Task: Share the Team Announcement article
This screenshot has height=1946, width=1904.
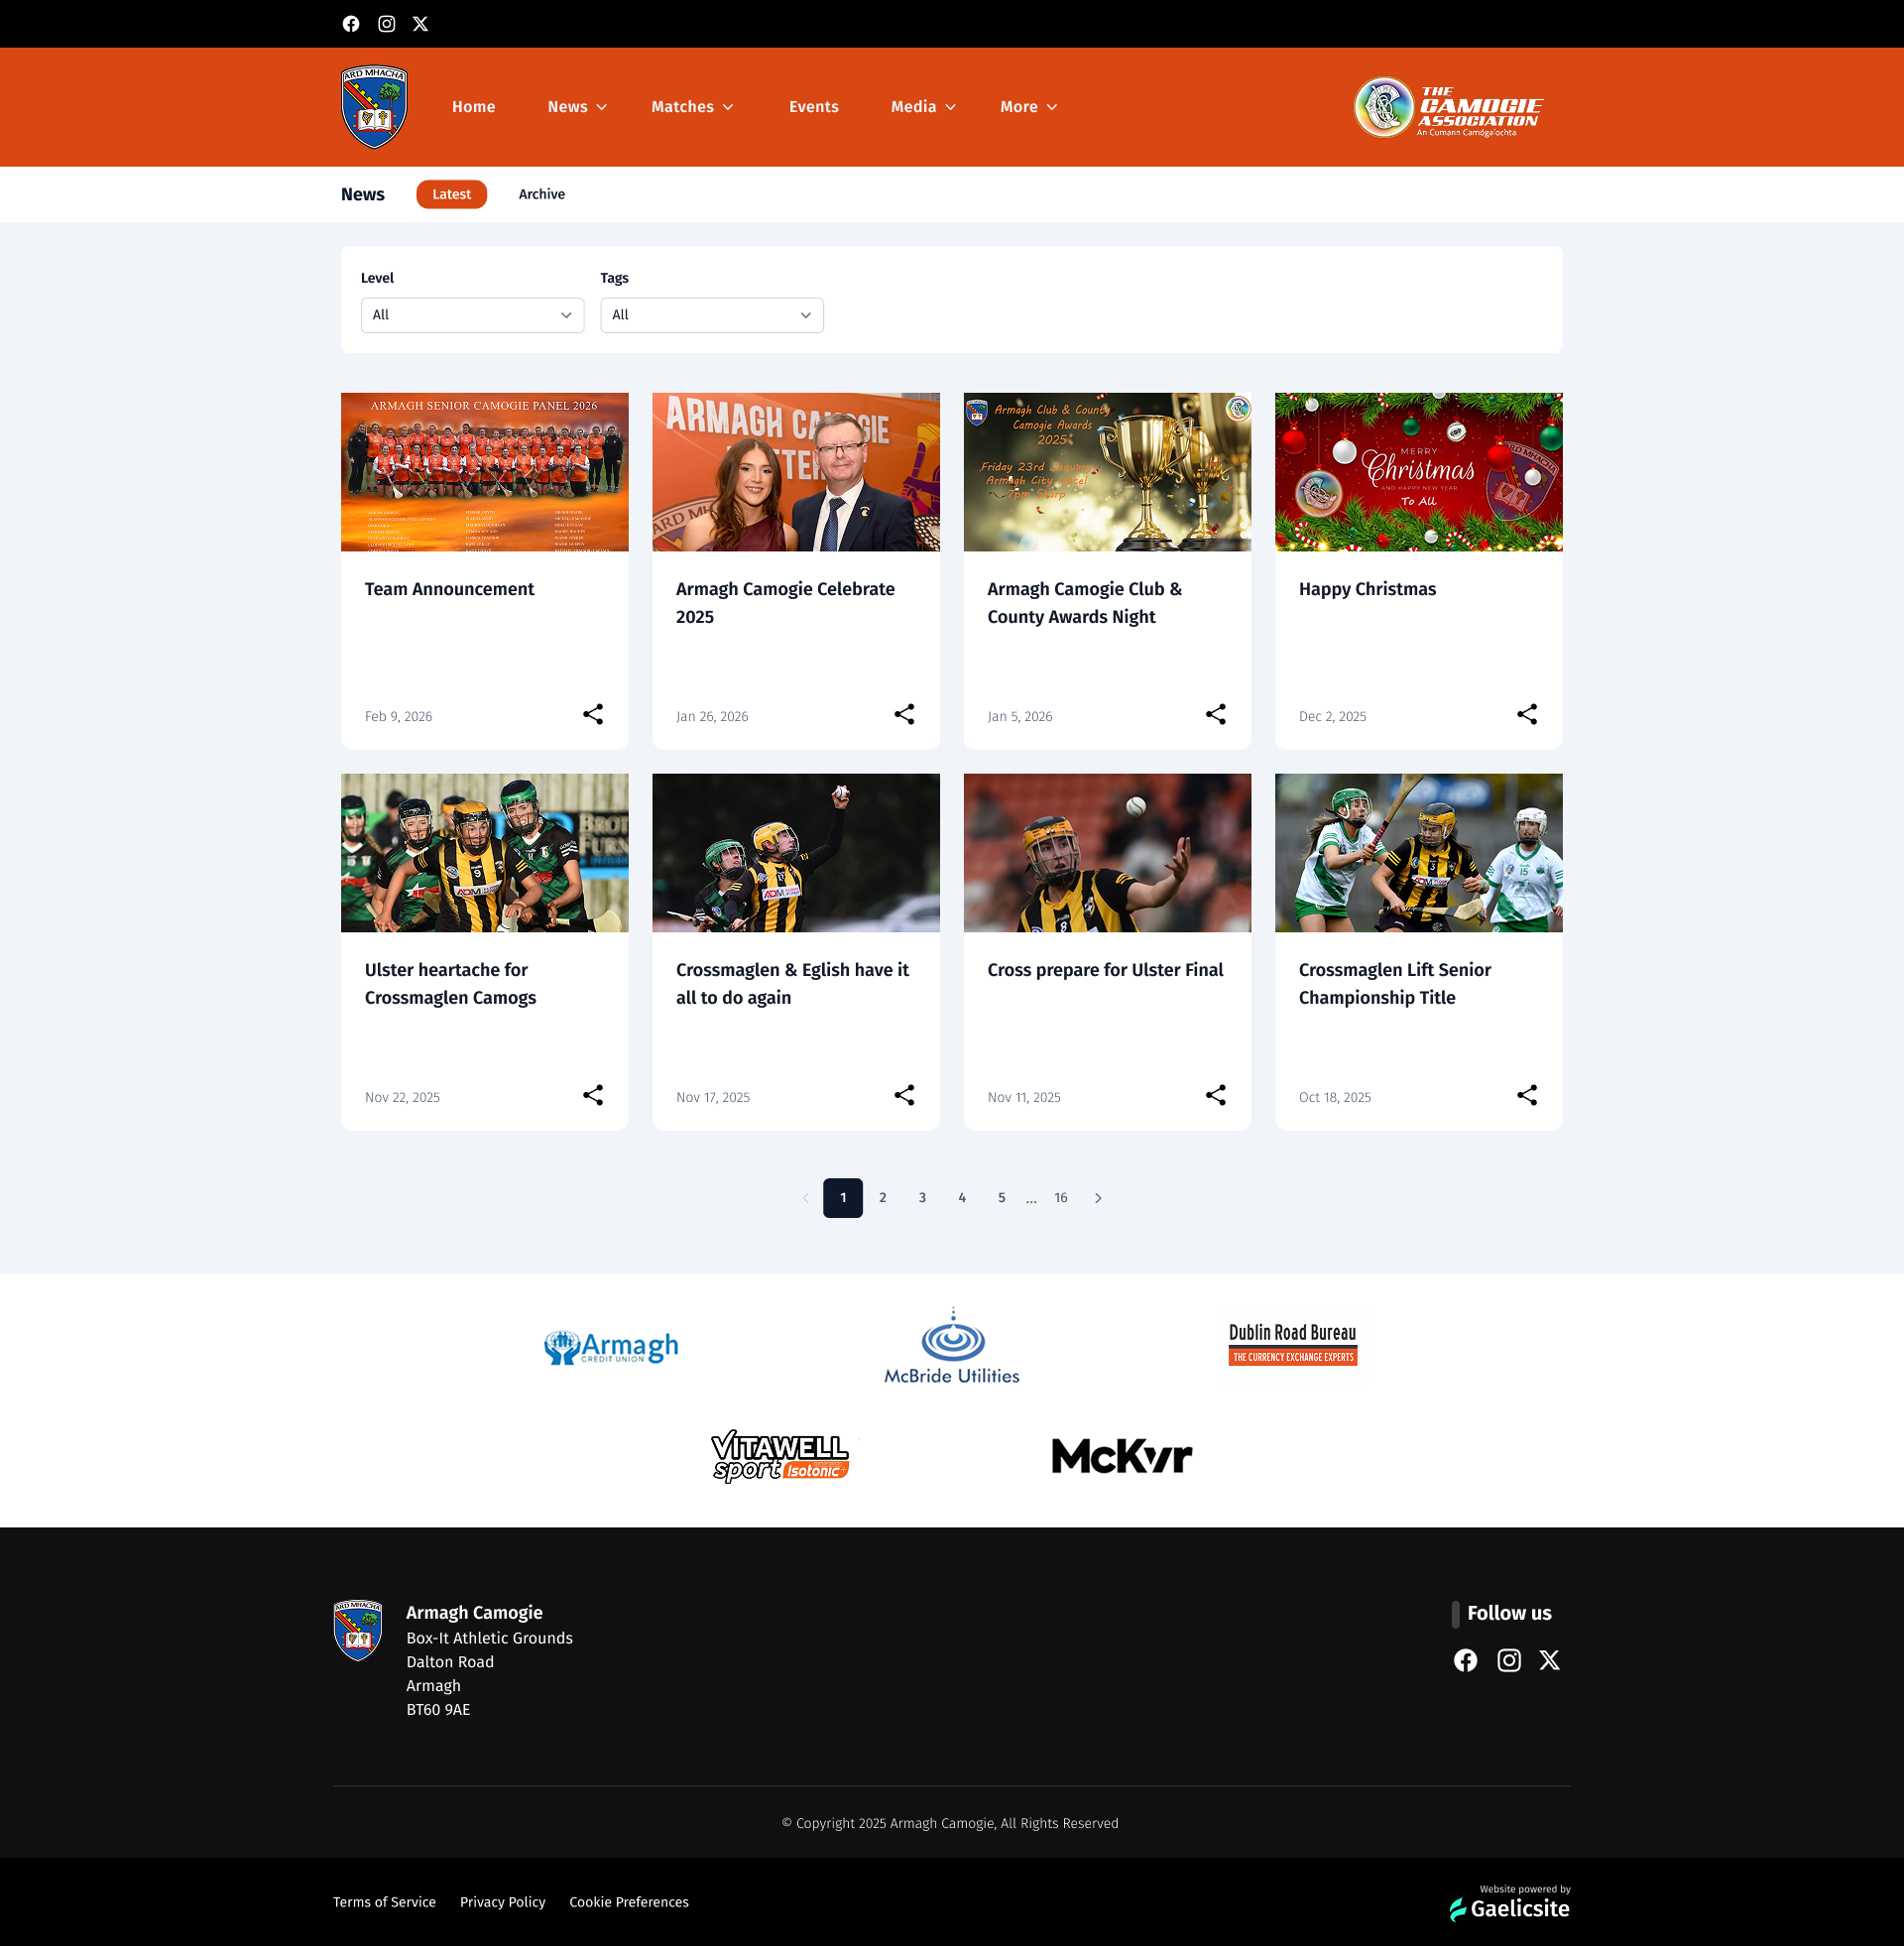Action: pyautogui.click(x=593, y=714)
